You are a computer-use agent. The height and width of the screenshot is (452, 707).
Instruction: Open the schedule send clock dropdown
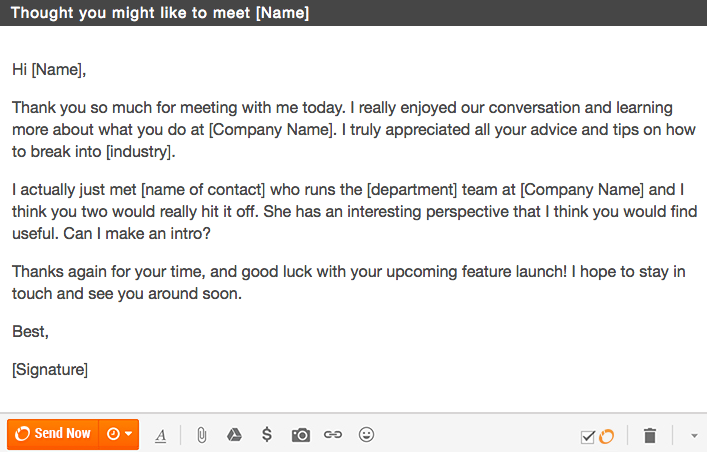[119, 434]
